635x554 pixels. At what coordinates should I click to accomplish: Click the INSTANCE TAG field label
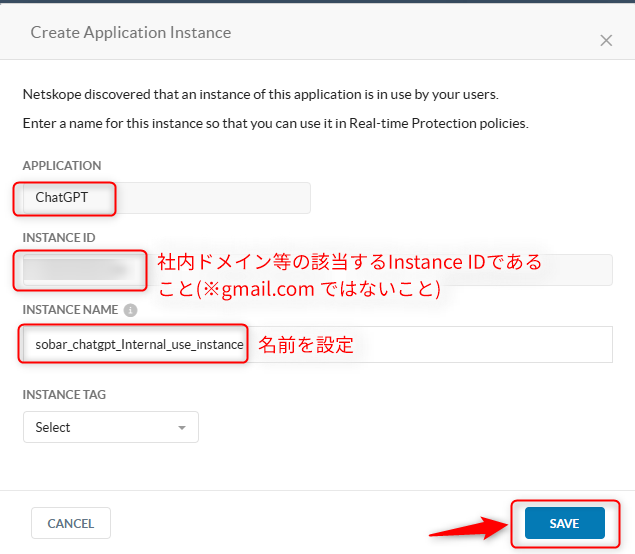pyautogui.click(x=64, y=394)
